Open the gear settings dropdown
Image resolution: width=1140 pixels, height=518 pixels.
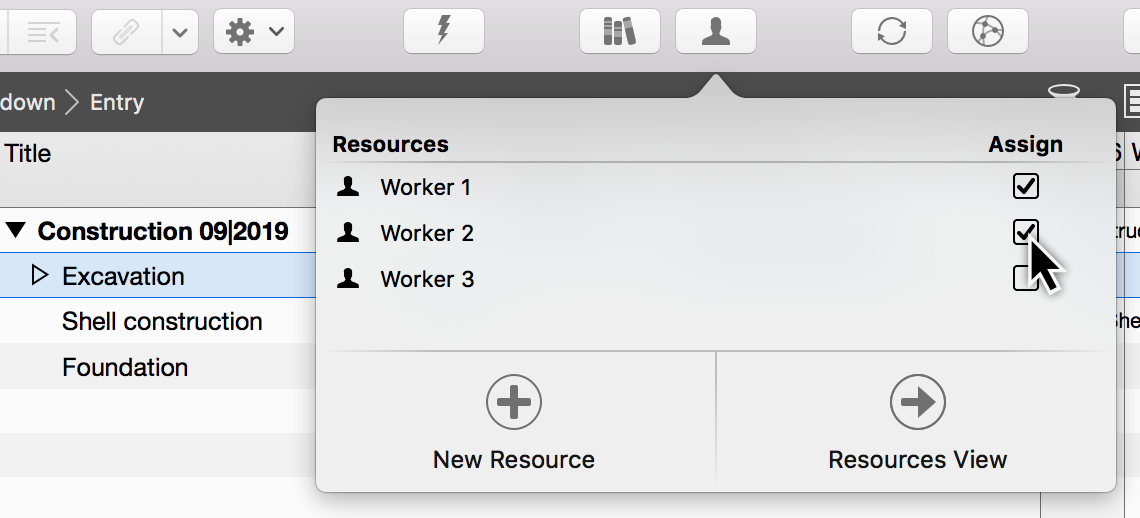coord(253,32)
